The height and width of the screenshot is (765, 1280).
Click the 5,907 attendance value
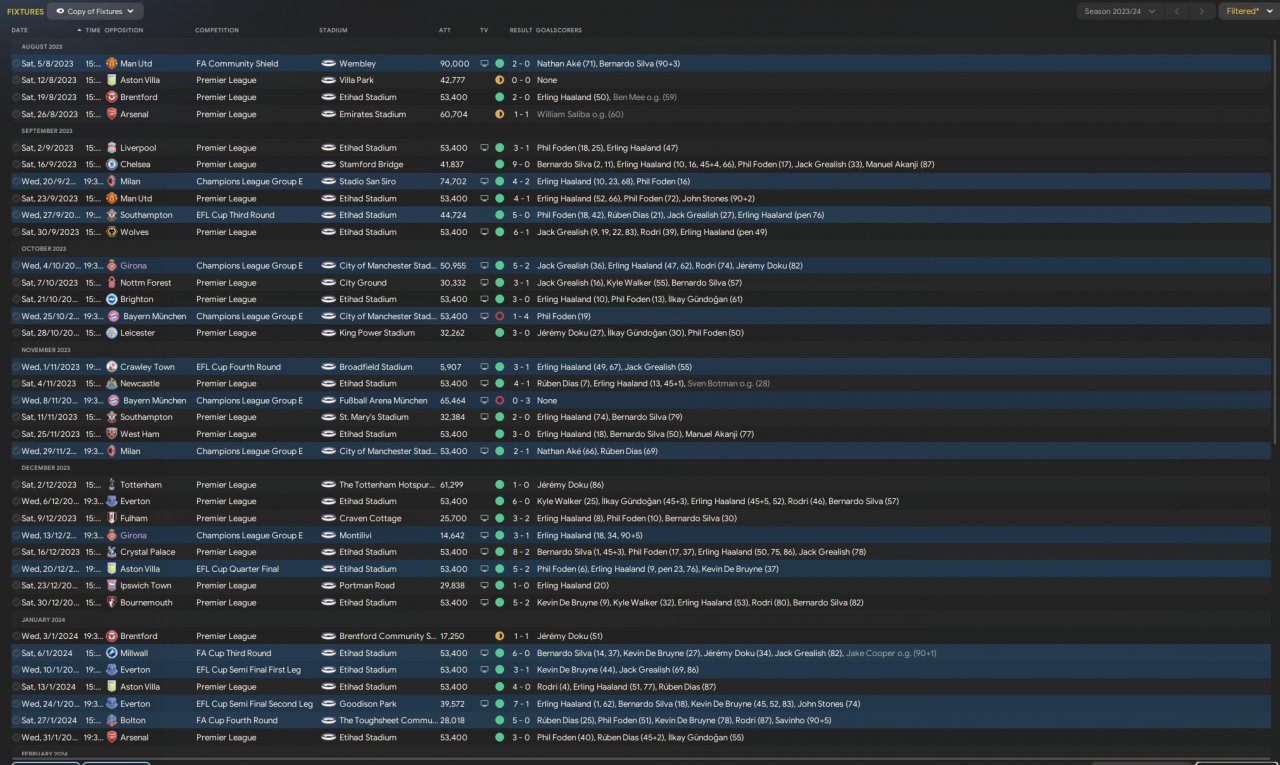[x=452, y=367]
